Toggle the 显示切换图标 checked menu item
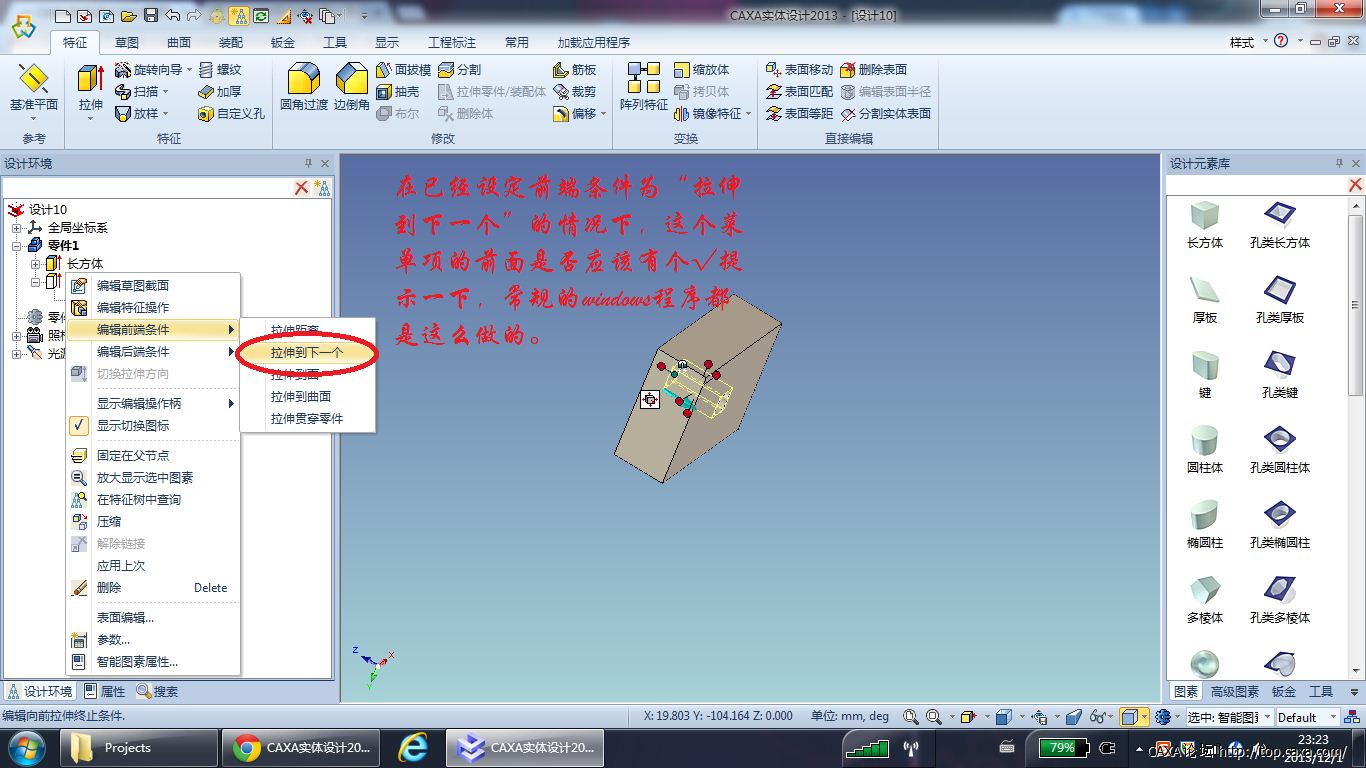 click(x=133, y=425)
